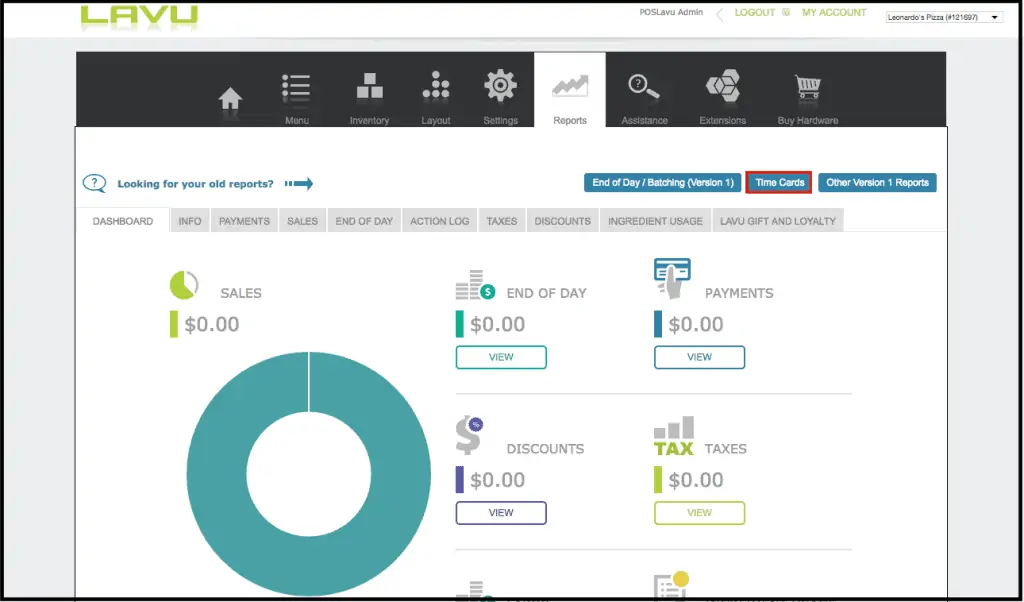Open Assistance magnifier icon
1024x602 pixels.
point(643,90)
